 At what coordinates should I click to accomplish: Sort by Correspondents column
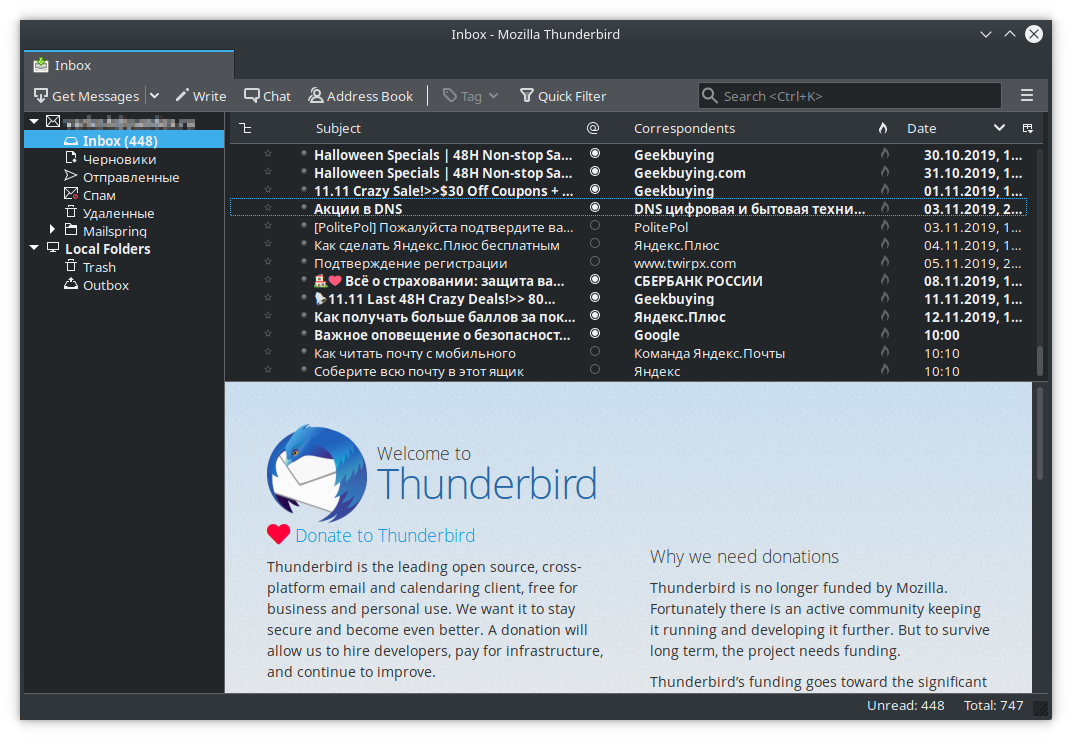pyautogui.click(x=684, y=129)
